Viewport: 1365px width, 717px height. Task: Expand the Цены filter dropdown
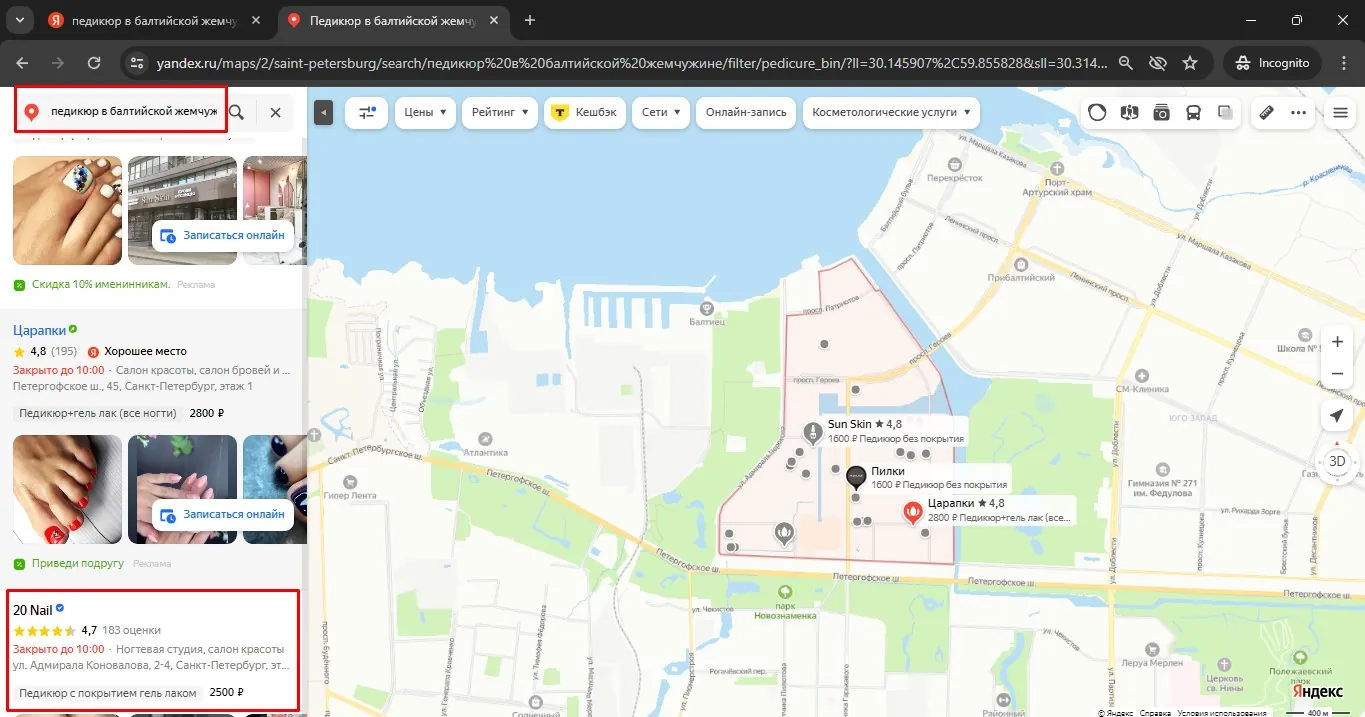pos(425,113)
